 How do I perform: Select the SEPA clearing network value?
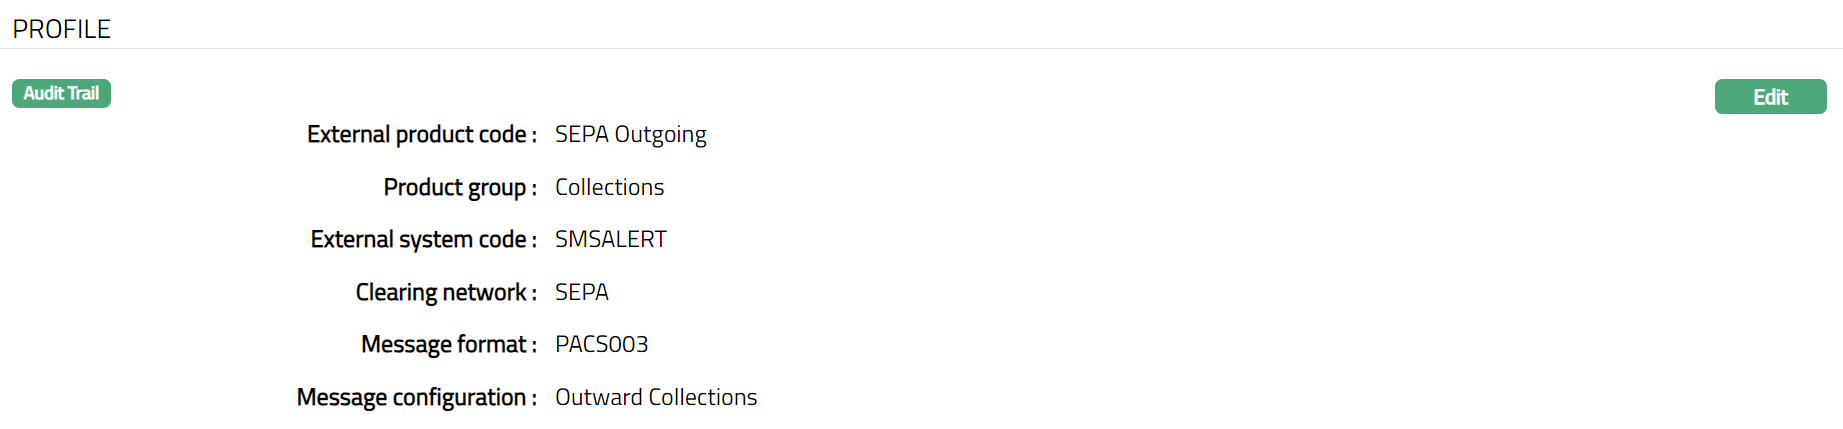tap(581, 292)
